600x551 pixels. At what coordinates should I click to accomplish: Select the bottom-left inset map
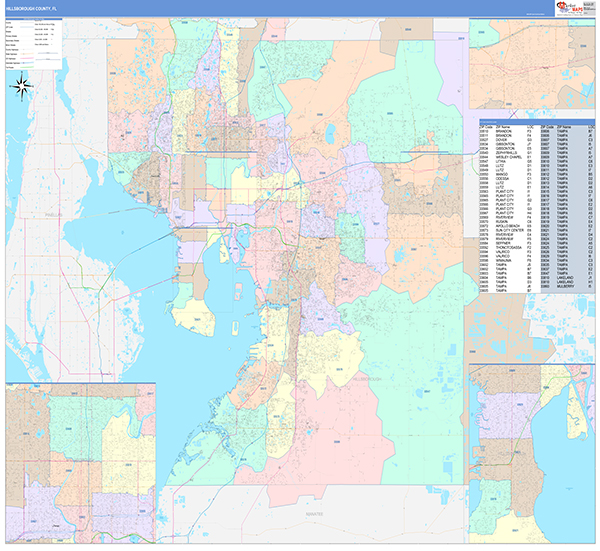[x=82, y=455]
